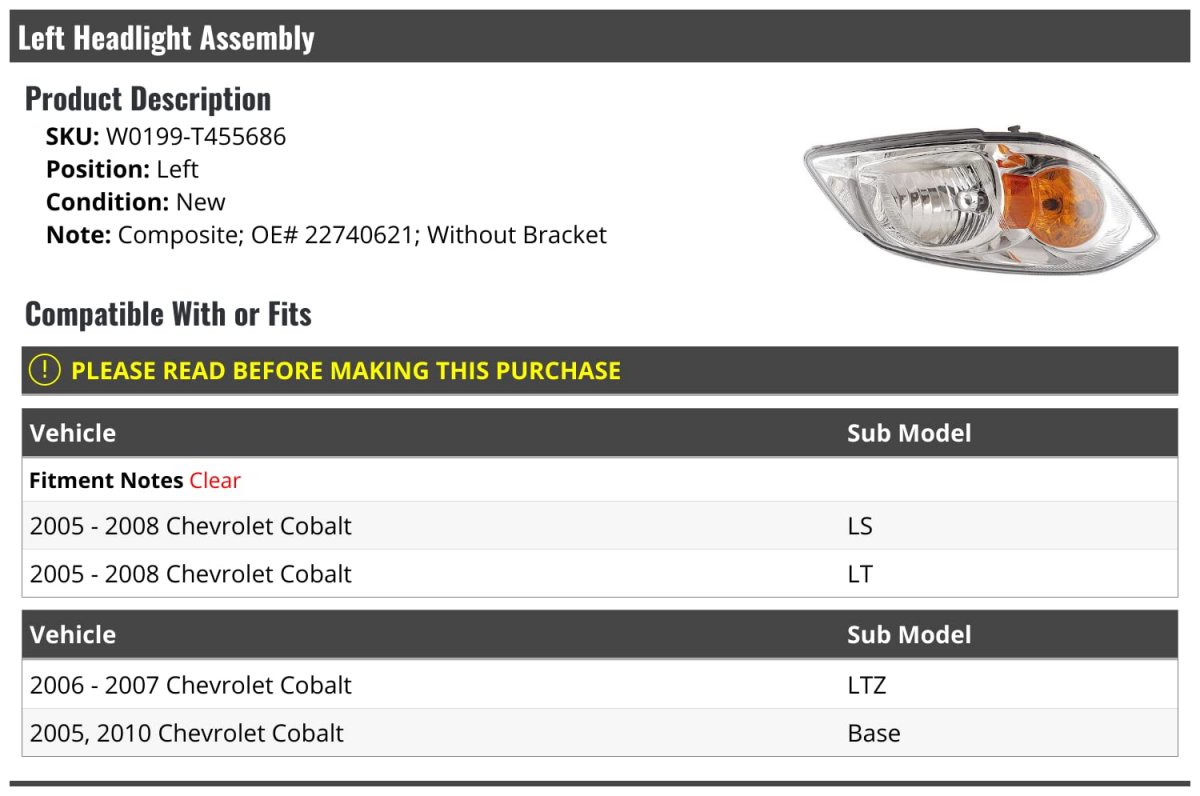Click the SKU W0199-T455686 text
This screenshot has width=1200, height=796.
click(166, 136)
